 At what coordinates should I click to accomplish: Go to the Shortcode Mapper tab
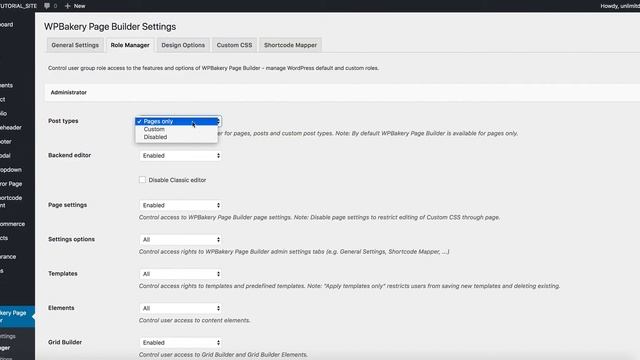[x=290, y=45]
